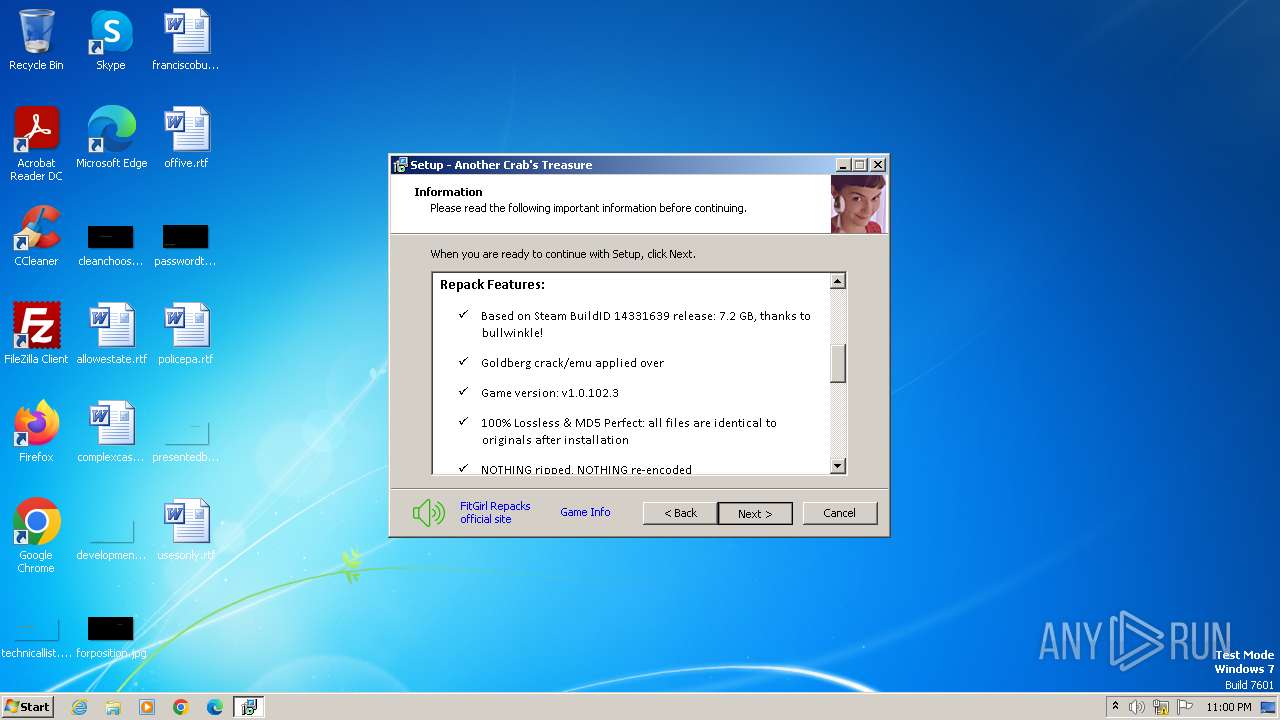Viewport: 1280px width, 720px height.
Task: Open usesonly.rtf document
Action: click(x=186, y=529)
